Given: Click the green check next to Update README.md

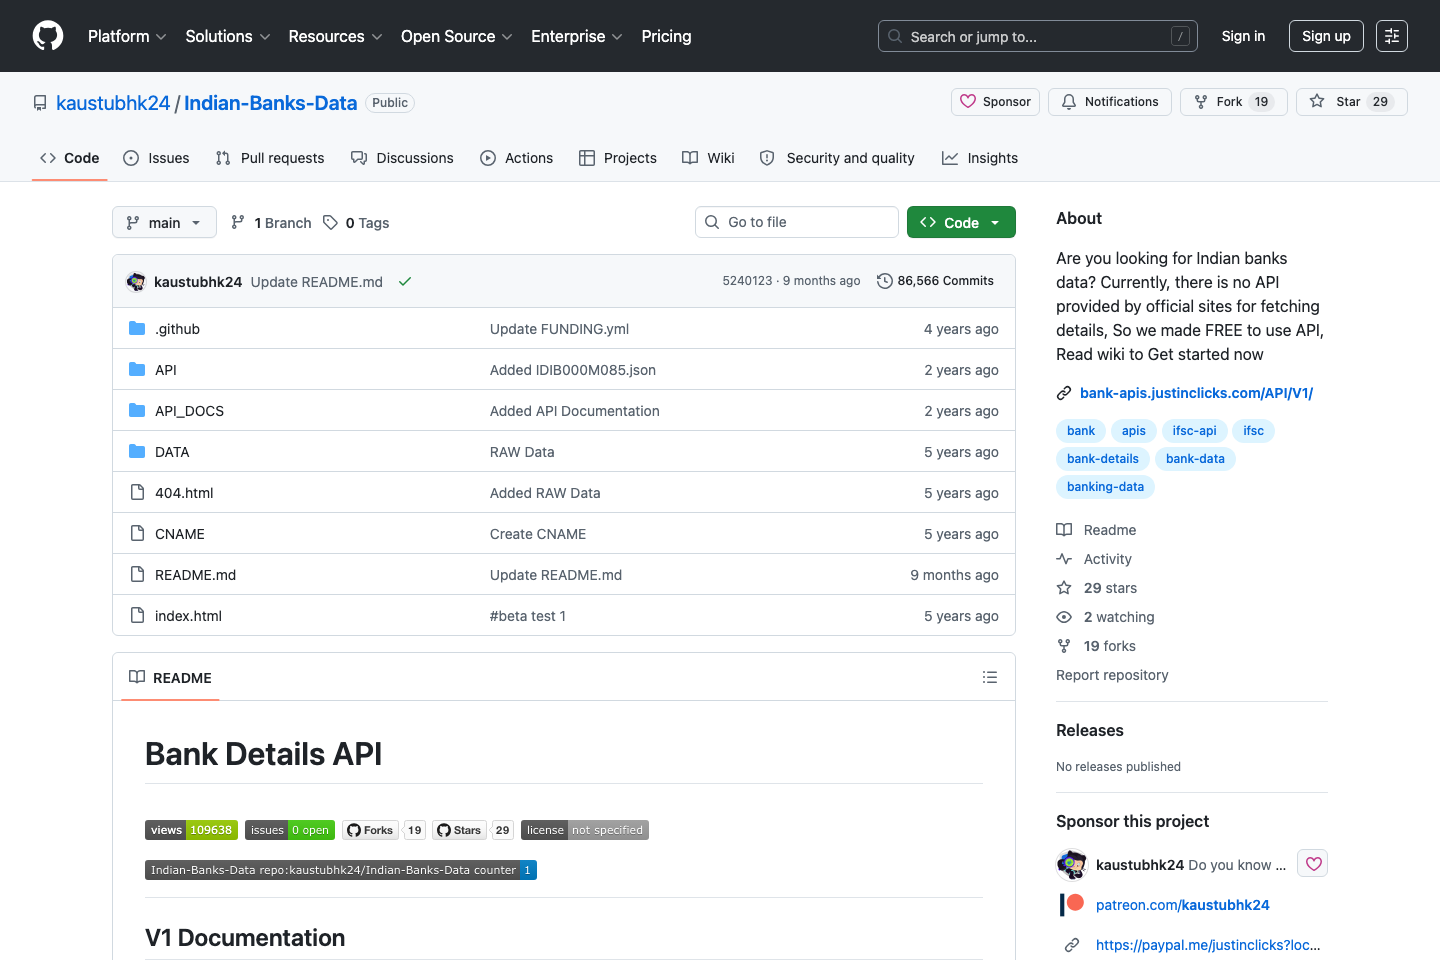Looking at the screenshot, I should click(x=405, y=281).
